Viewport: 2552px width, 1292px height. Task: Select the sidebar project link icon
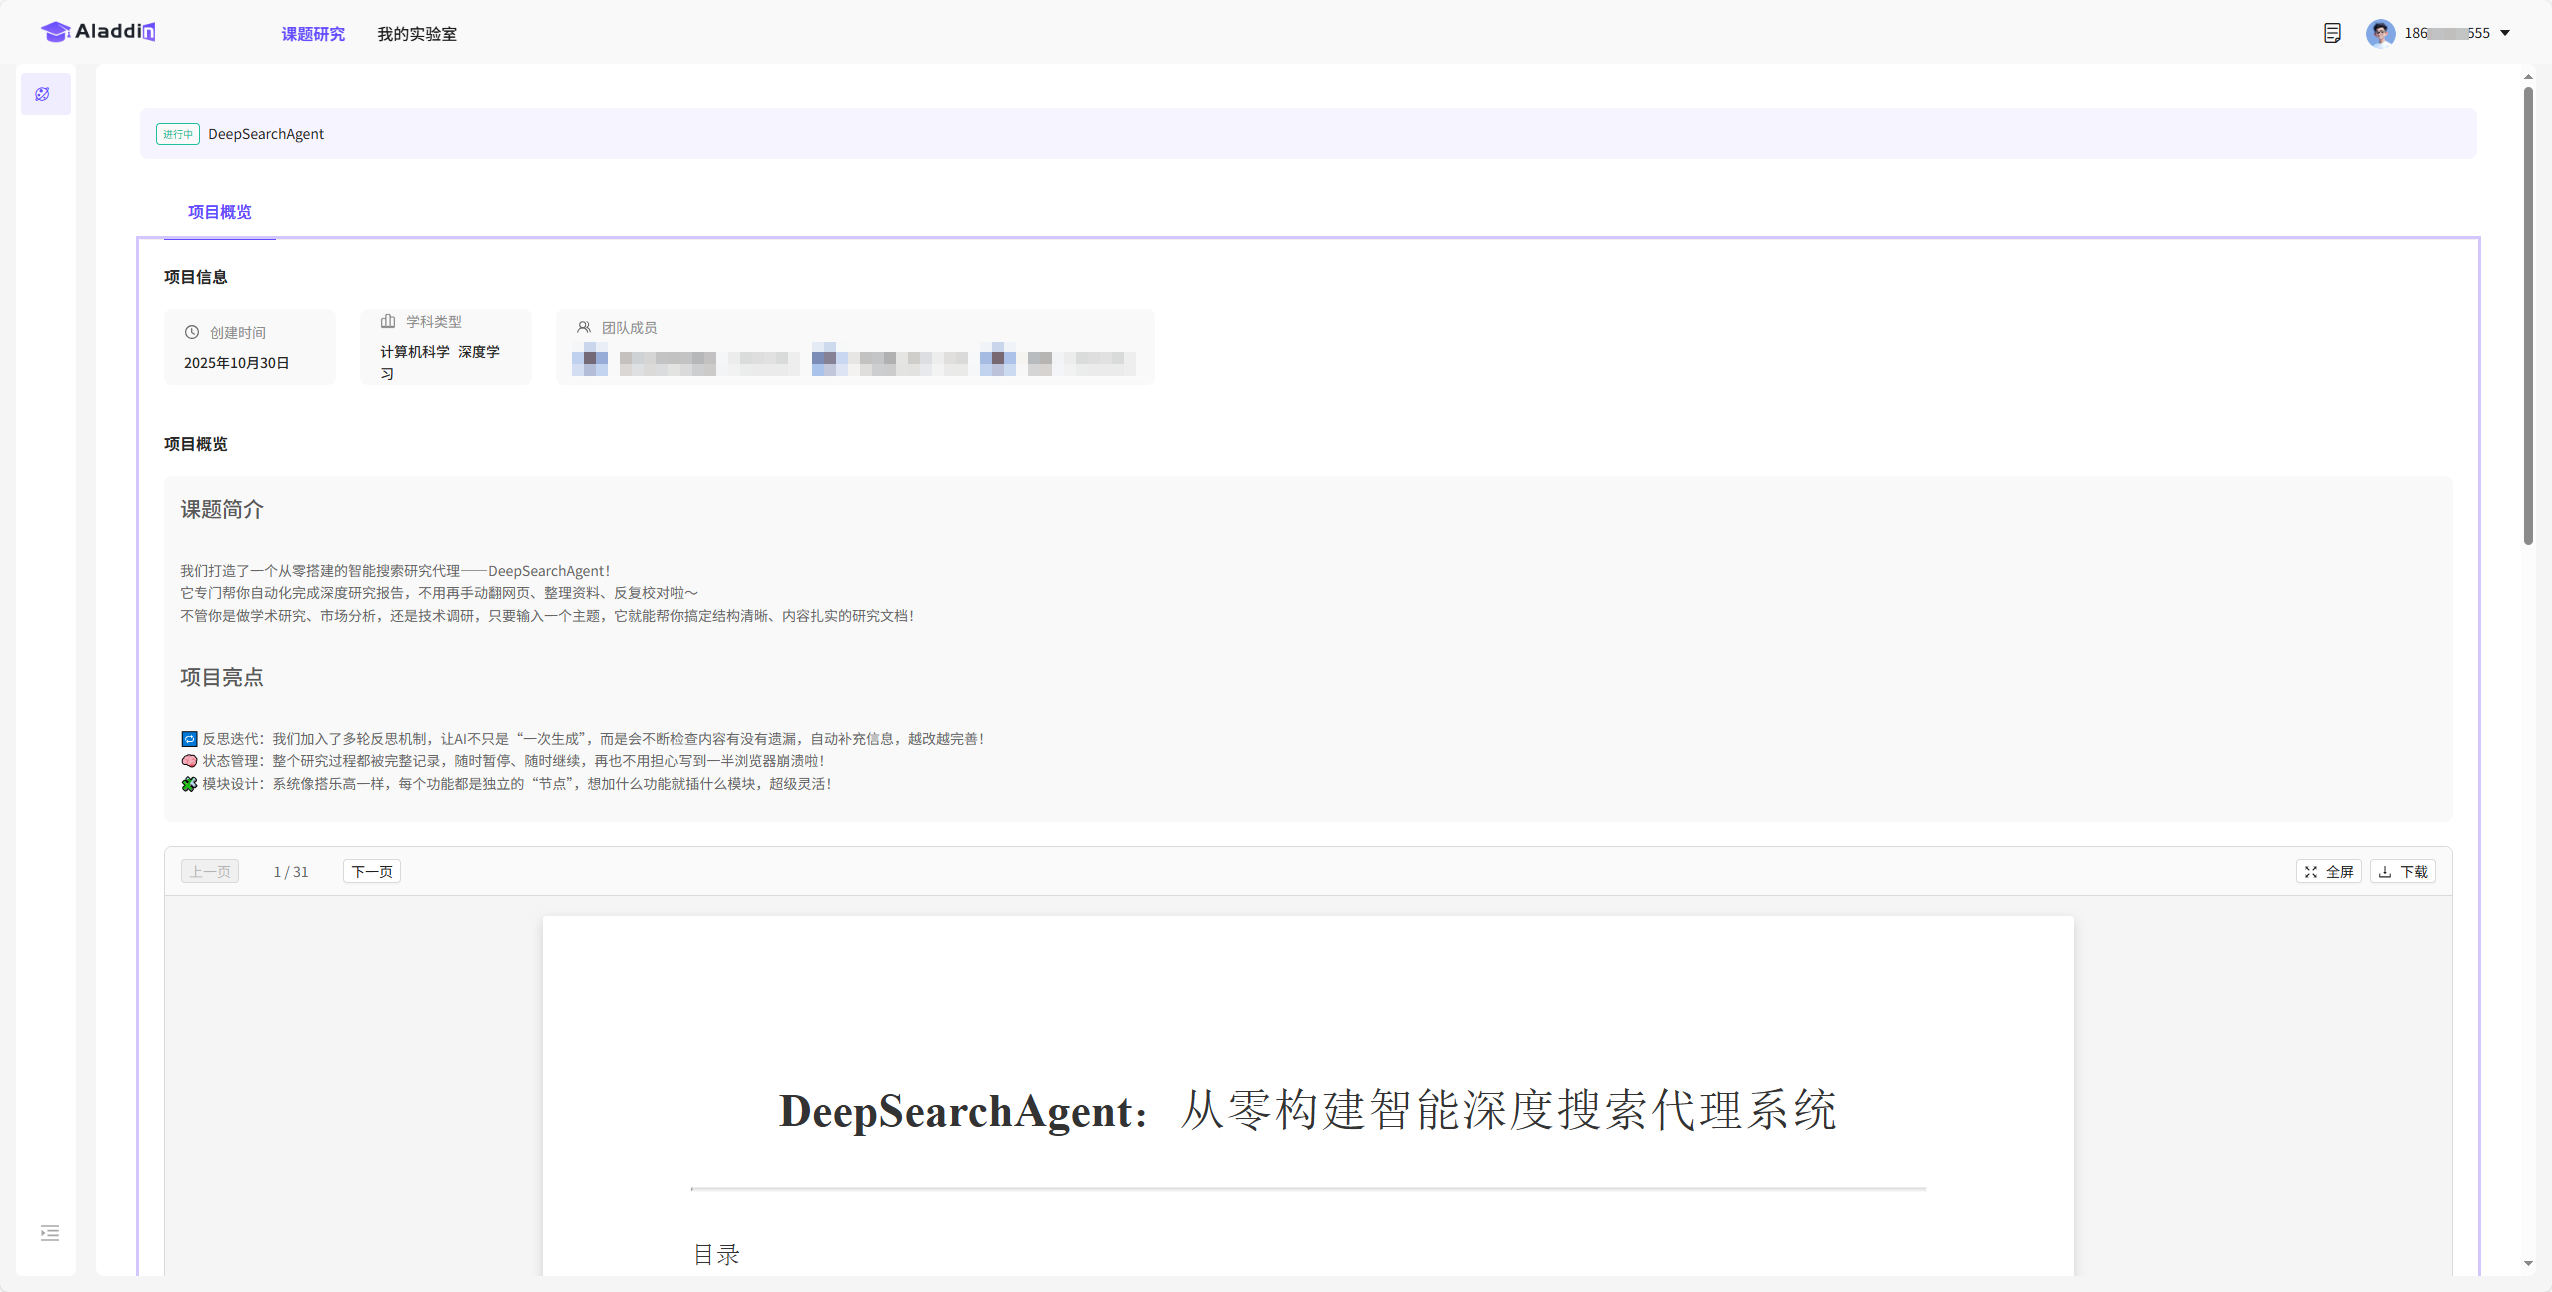pyautogui.click(x=43, y=94)
